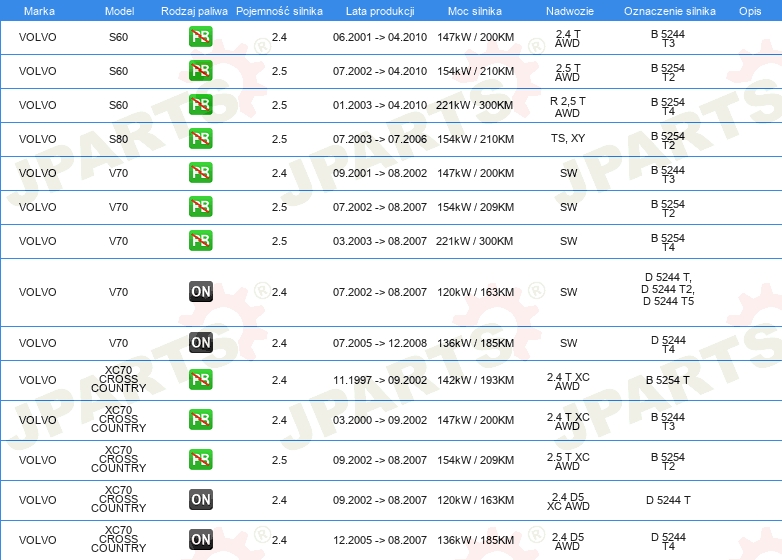Click the Moc silnika column header
Viewport: 782px width, 560px height.
click(475, 11)
